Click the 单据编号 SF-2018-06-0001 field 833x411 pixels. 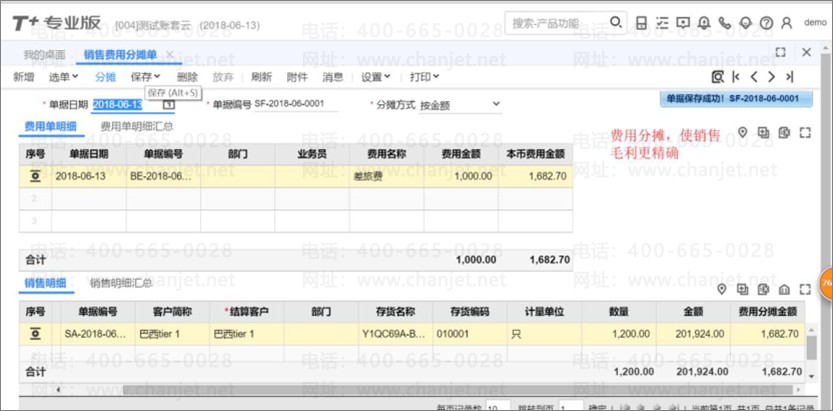point(295,104)
